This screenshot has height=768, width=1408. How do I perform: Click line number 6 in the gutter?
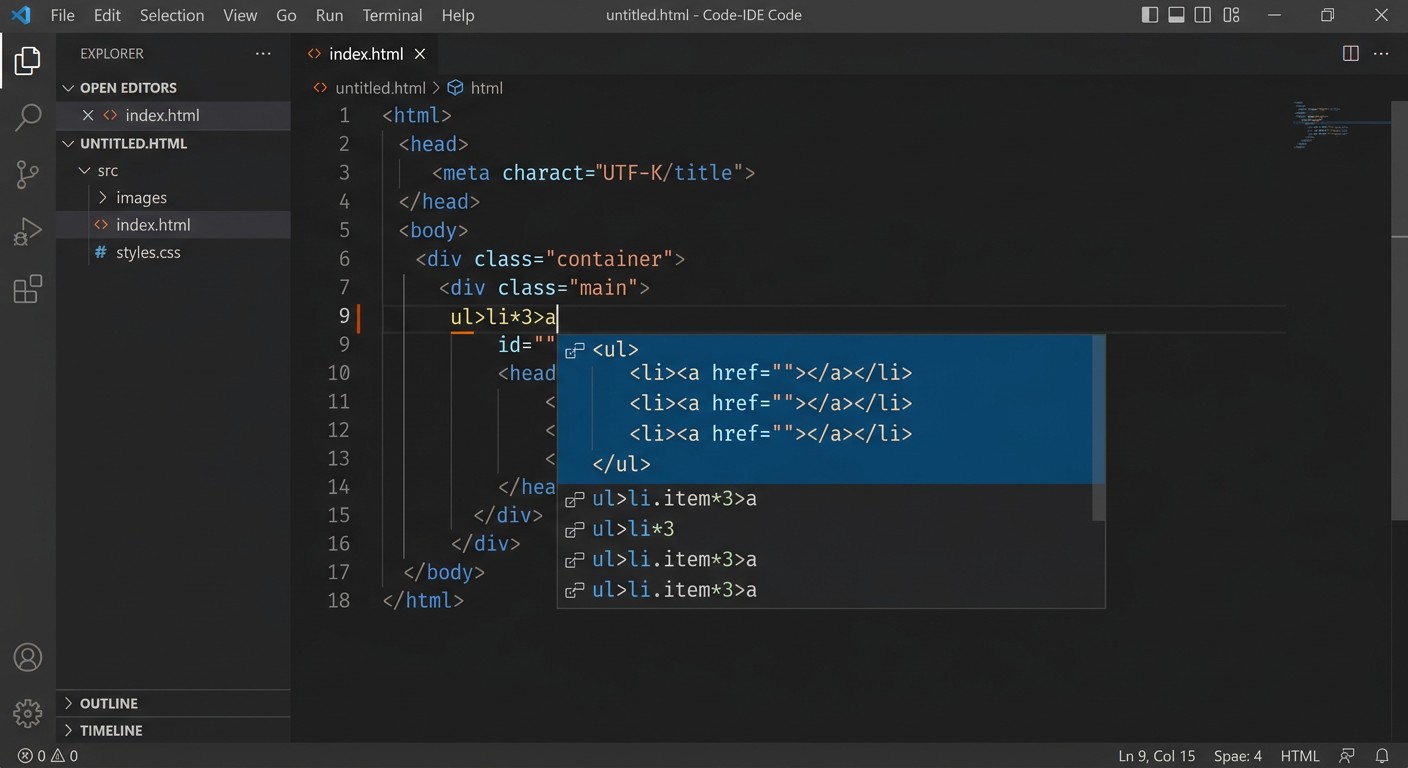344,259
